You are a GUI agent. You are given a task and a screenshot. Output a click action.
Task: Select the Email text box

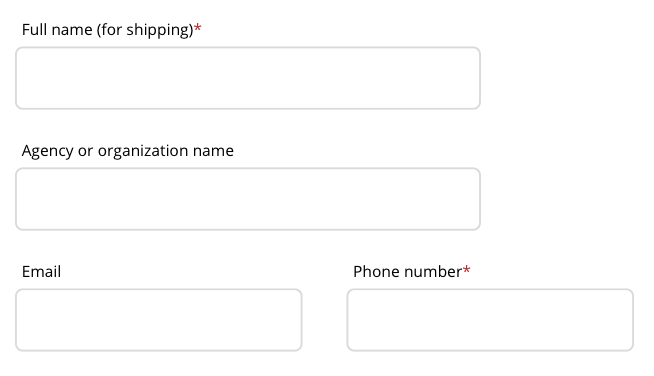pos(158,320)
